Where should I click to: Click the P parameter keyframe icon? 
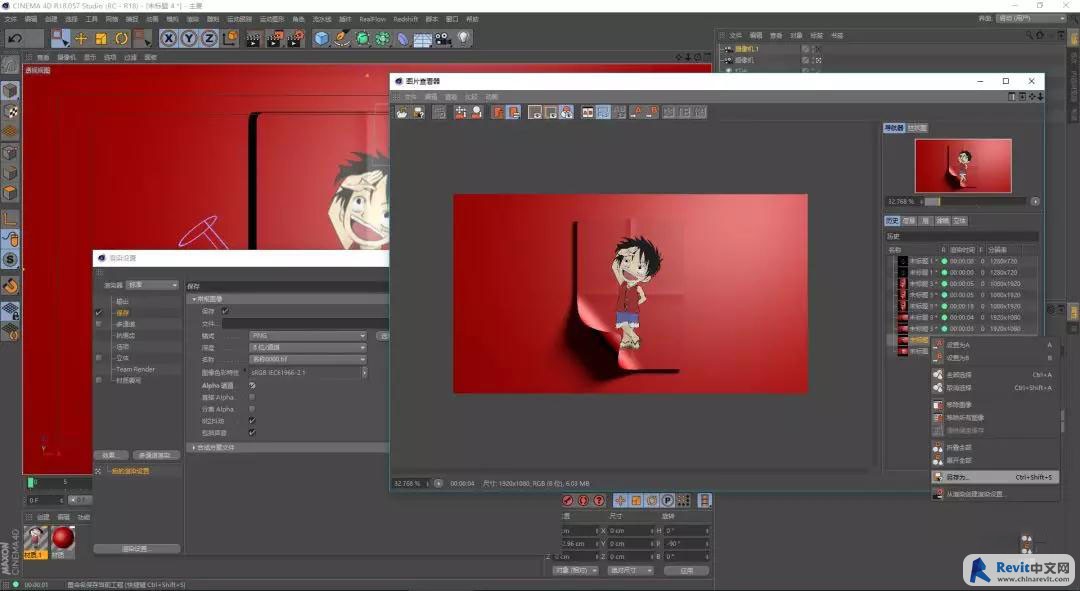[x=667, y=501]
